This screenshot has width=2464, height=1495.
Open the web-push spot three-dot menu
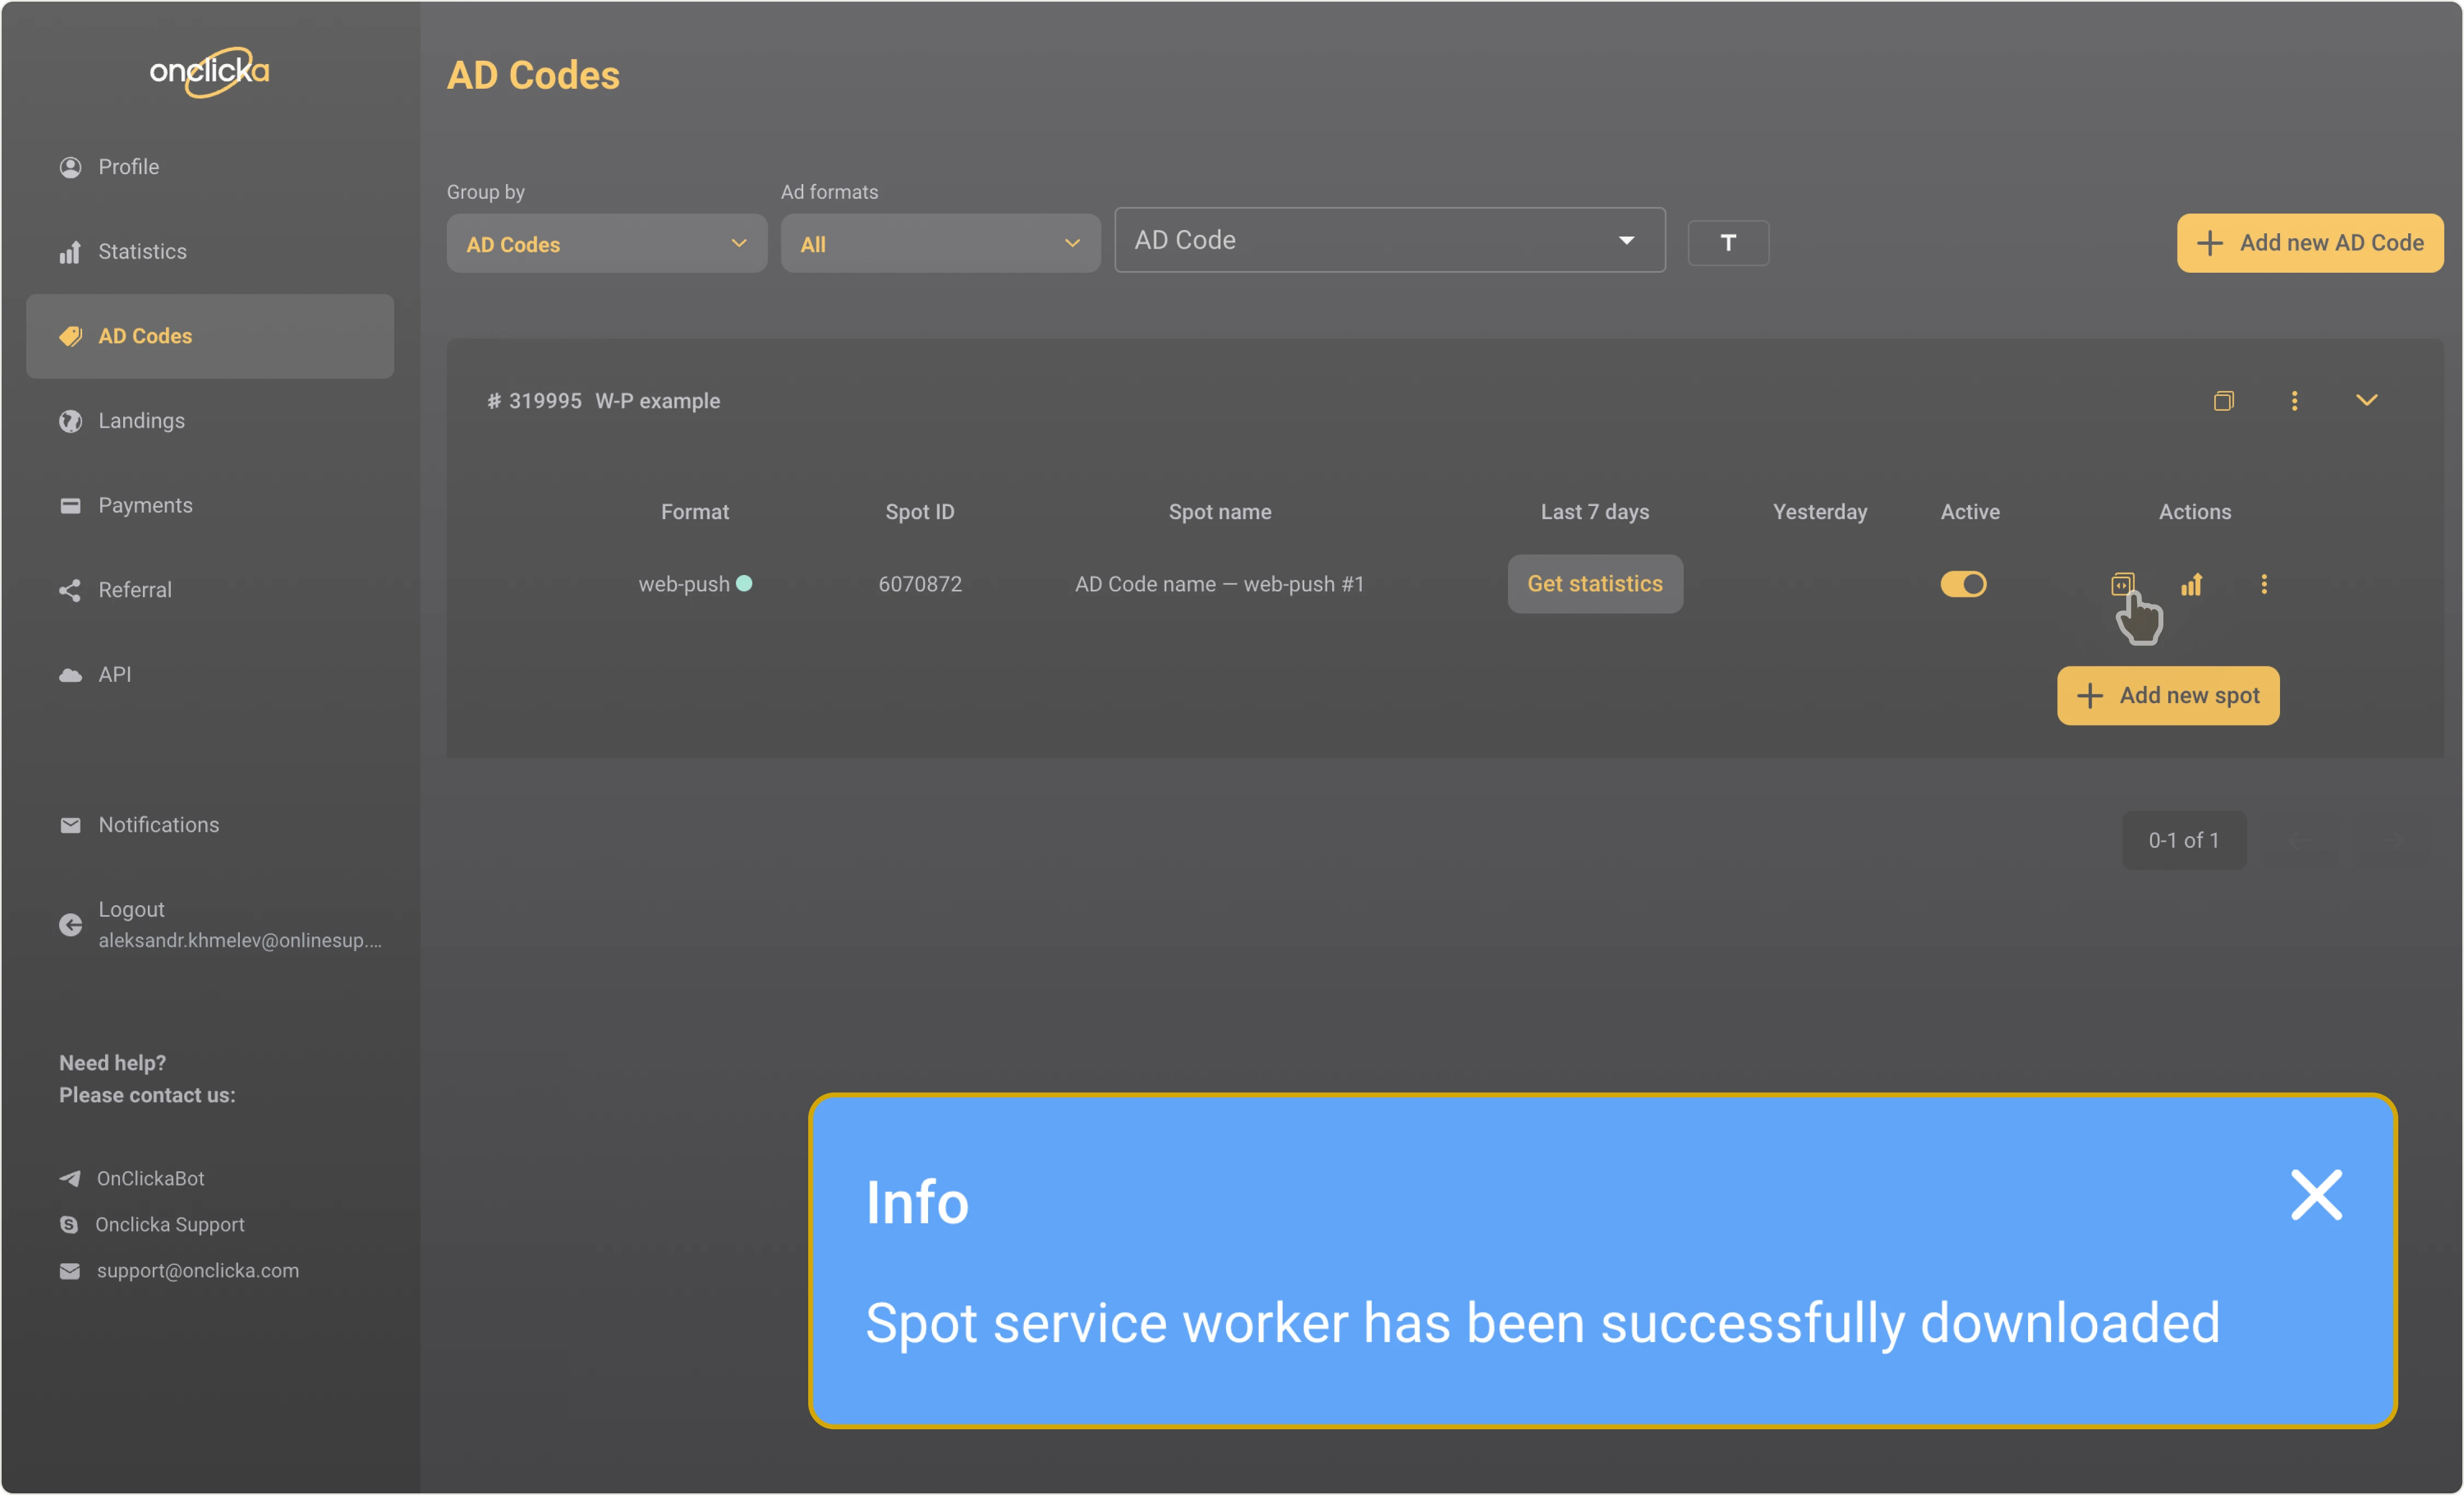coord(2264,584)
